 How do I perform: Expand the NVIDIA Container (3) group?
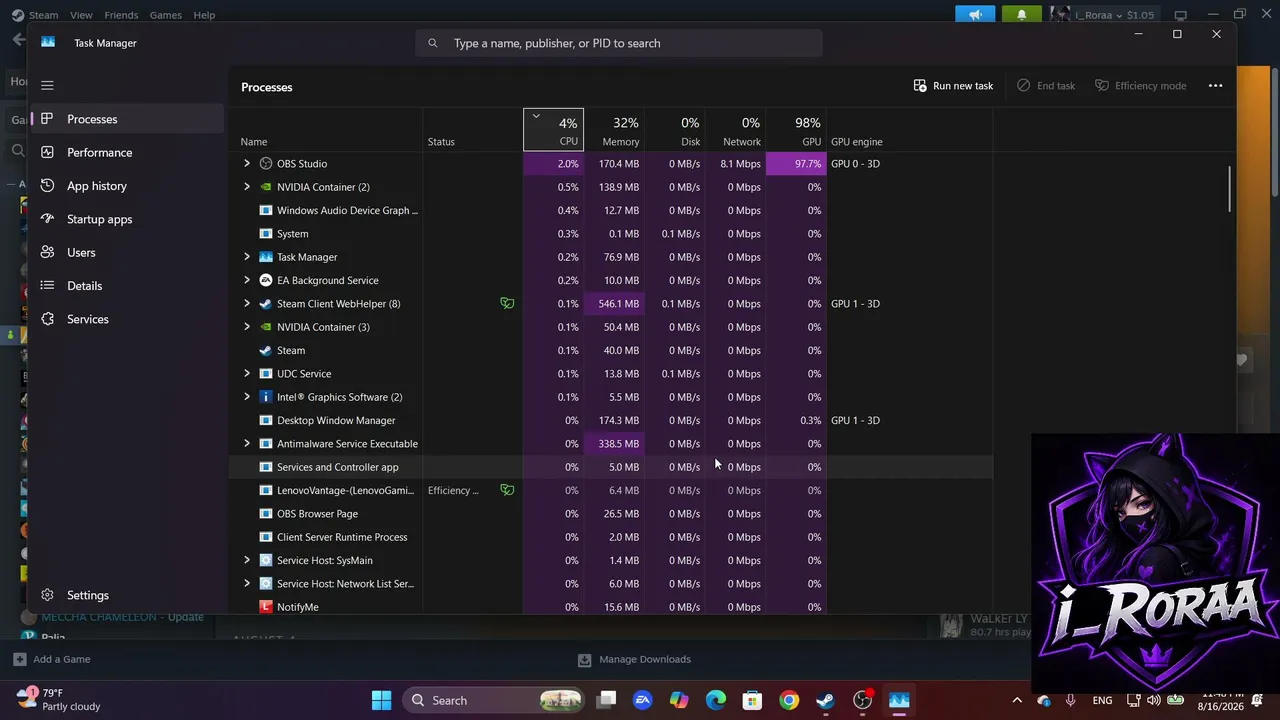click(247, 327)
